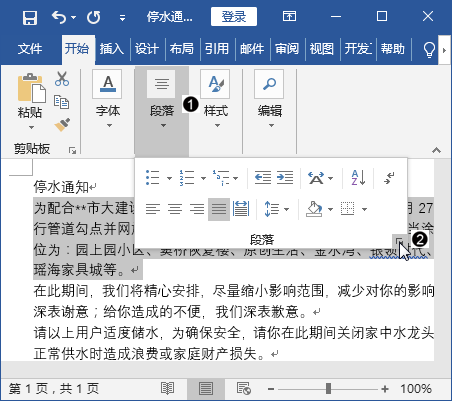The image size is (452, 401).
Task: Switch to the 邮件 tab
Action: (252, 49)
